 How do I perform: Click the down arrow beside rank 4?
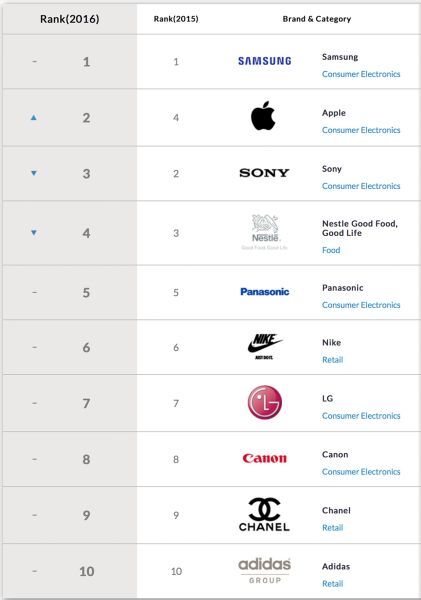pos(34,233)
